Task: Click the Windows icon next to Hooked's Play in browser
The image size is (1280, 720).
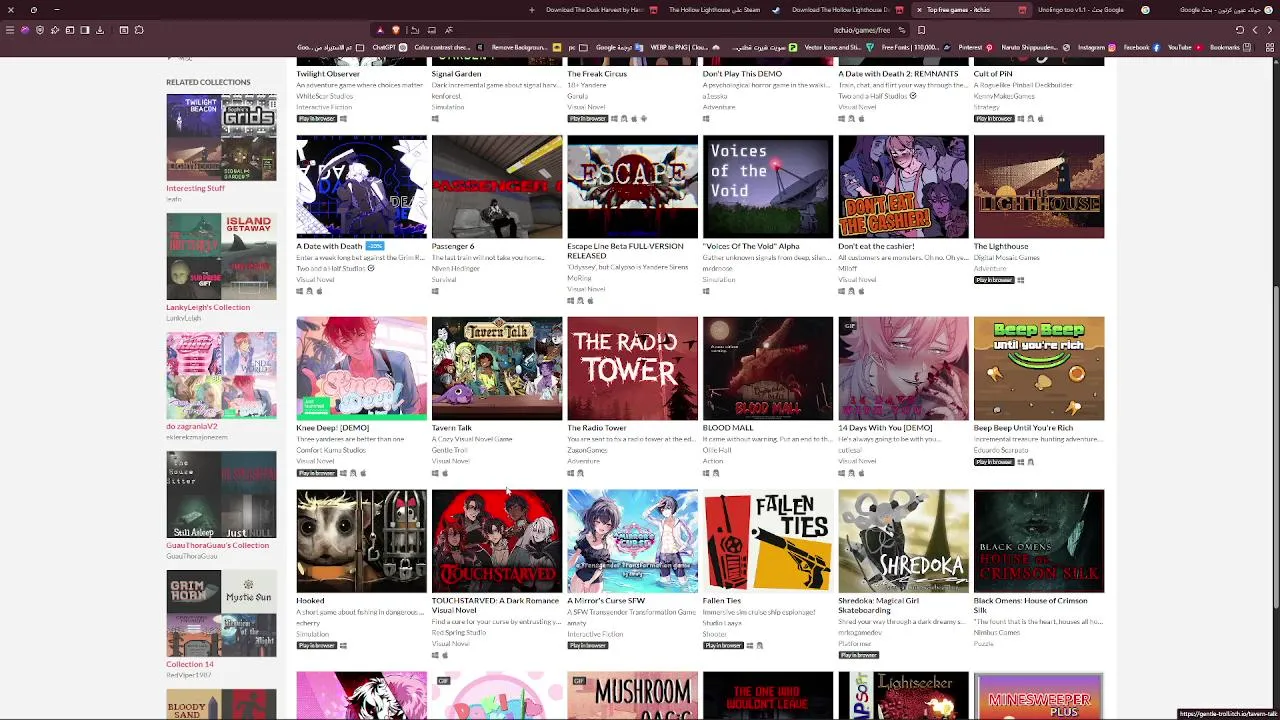Action: tap(343, 646)
